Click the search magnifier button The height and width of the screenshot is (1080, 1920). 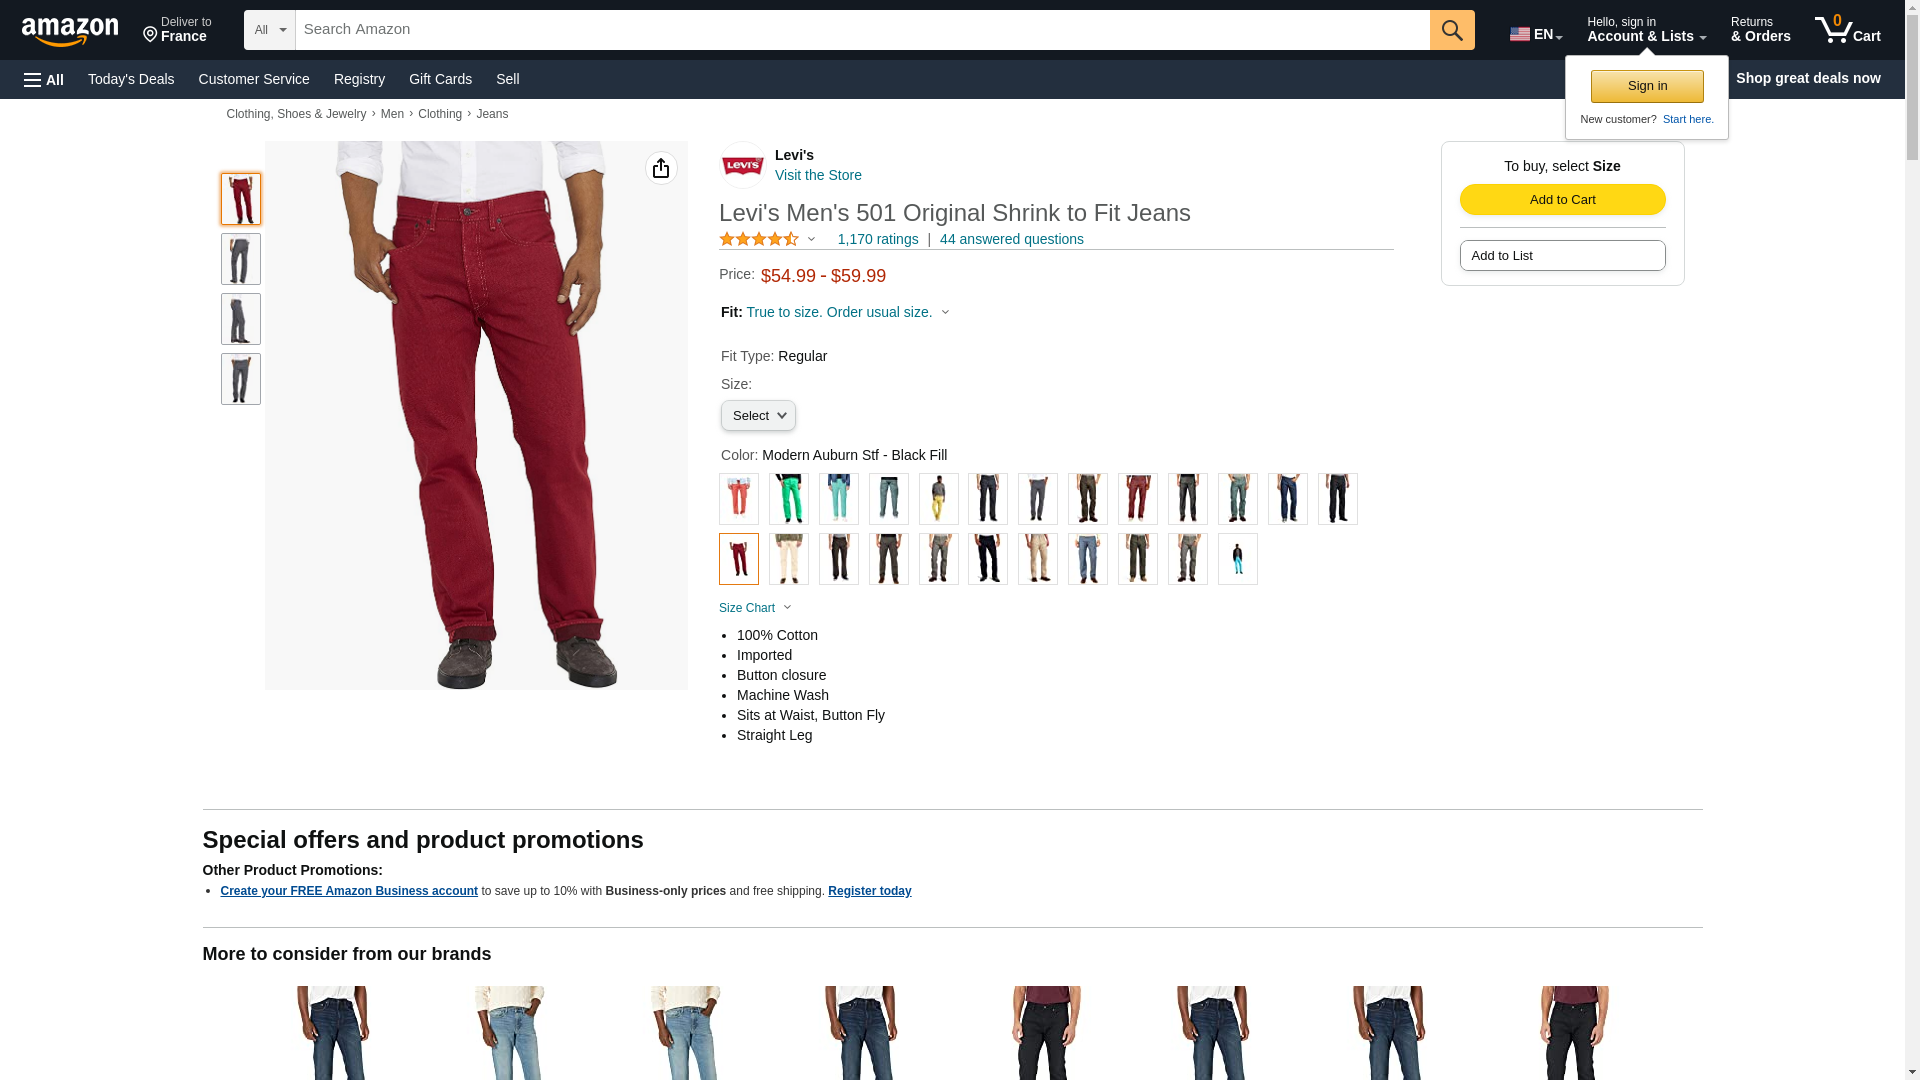(x=1452, y=30)
